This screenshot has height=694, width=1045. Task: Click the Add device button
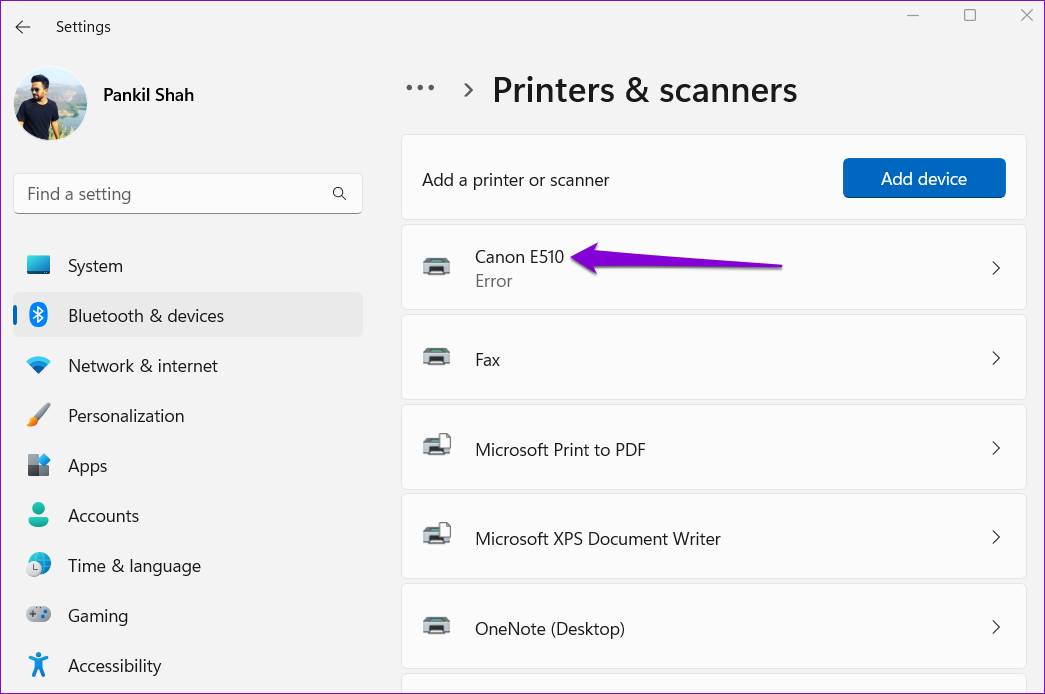923,178
